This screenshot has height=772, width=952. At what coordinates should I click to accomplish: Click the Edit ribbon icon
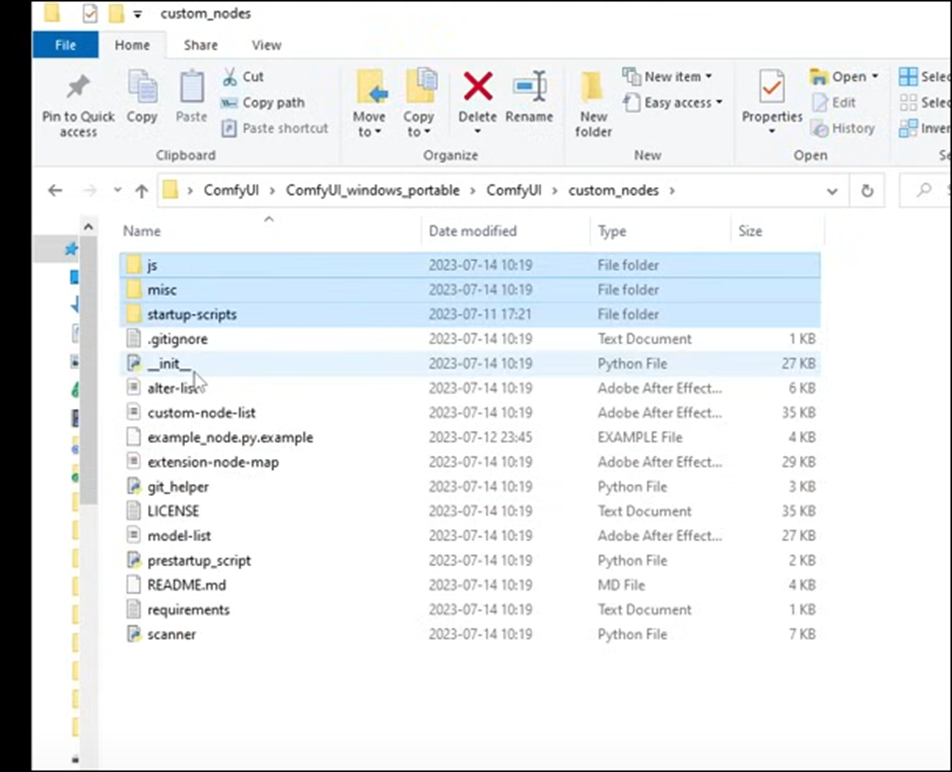(x=820, y=103)
